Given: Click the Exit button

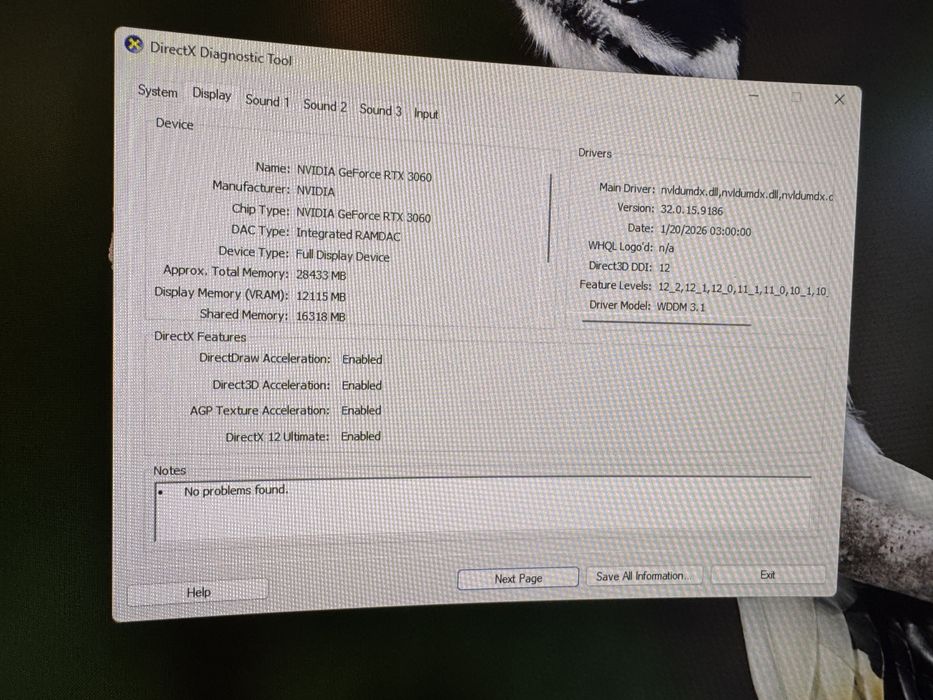Looking at the screenshot, I should tap(768, 575).
